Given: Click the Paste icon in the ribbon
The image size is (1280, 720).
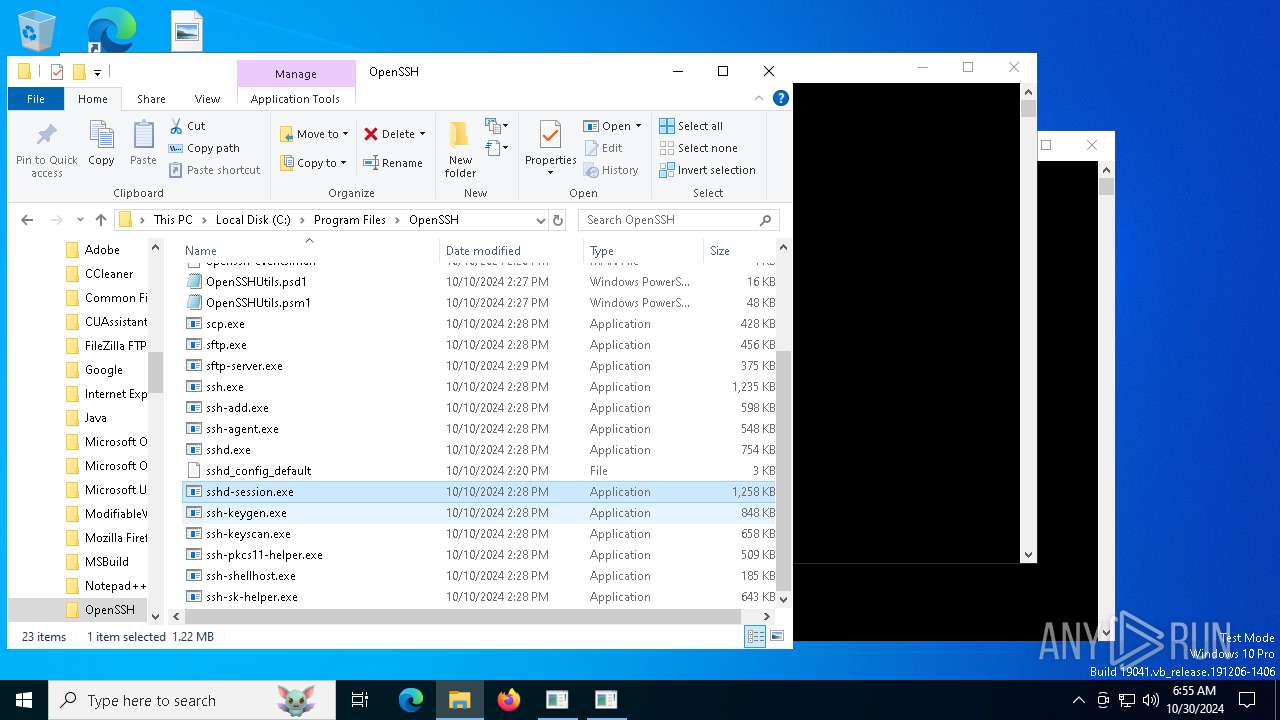Looking at the screenshot, I should click(x=143, y=143).
